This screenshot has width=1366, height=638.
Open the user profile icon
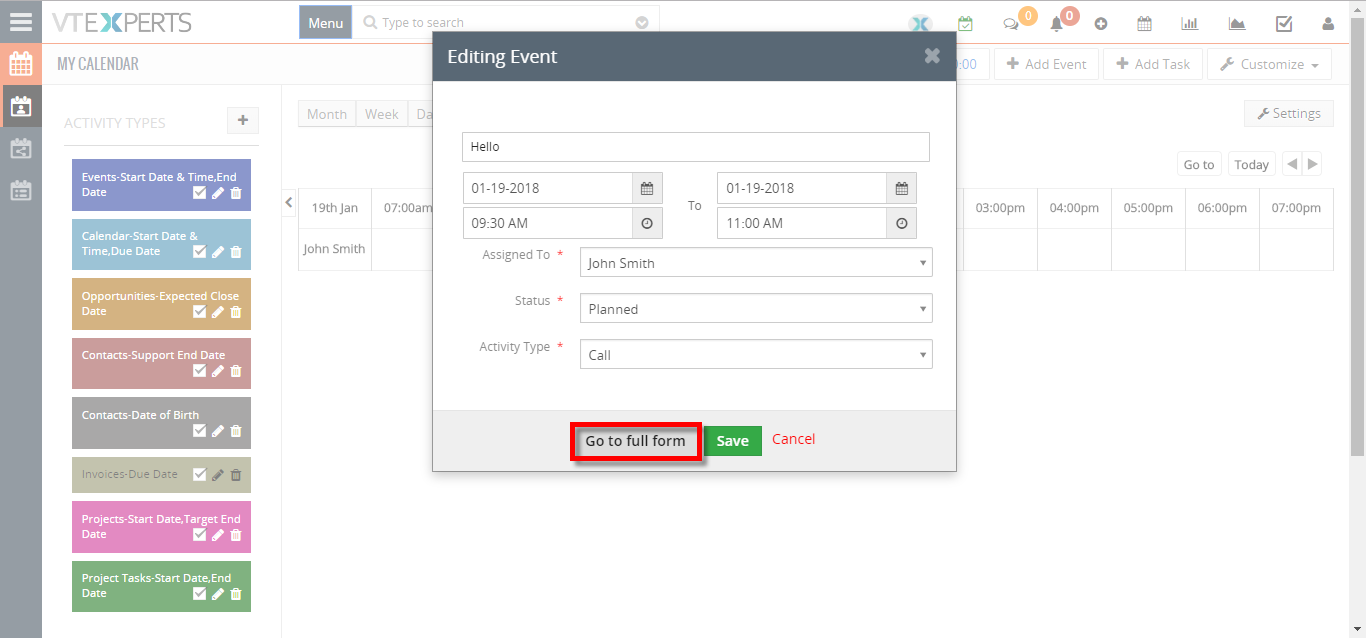1328,24
